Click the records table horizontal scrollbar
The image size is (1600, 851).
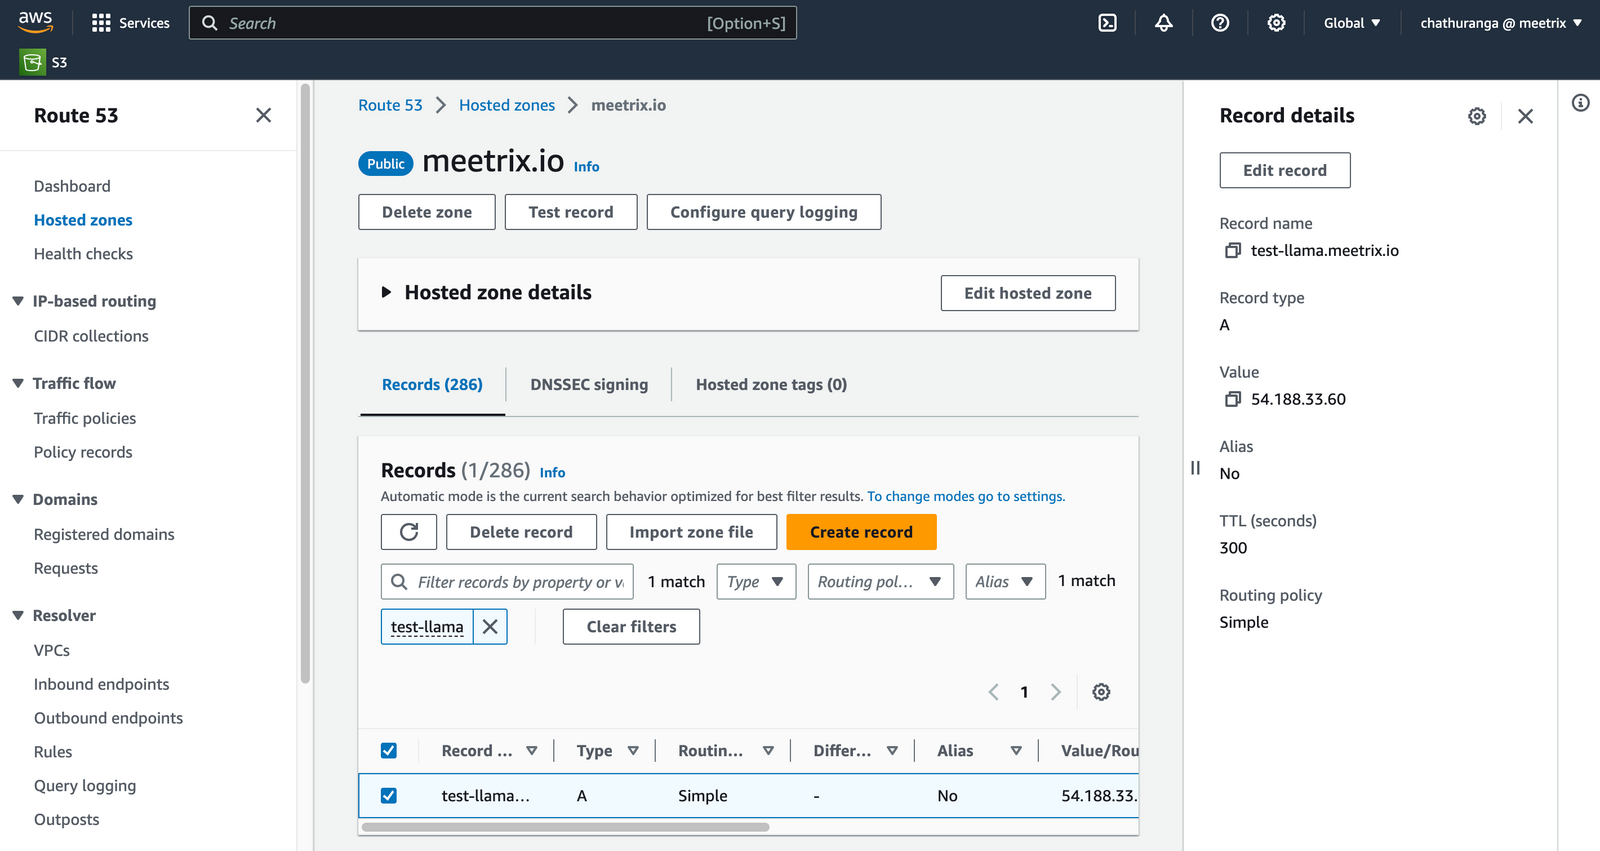(x=565, y=827)
